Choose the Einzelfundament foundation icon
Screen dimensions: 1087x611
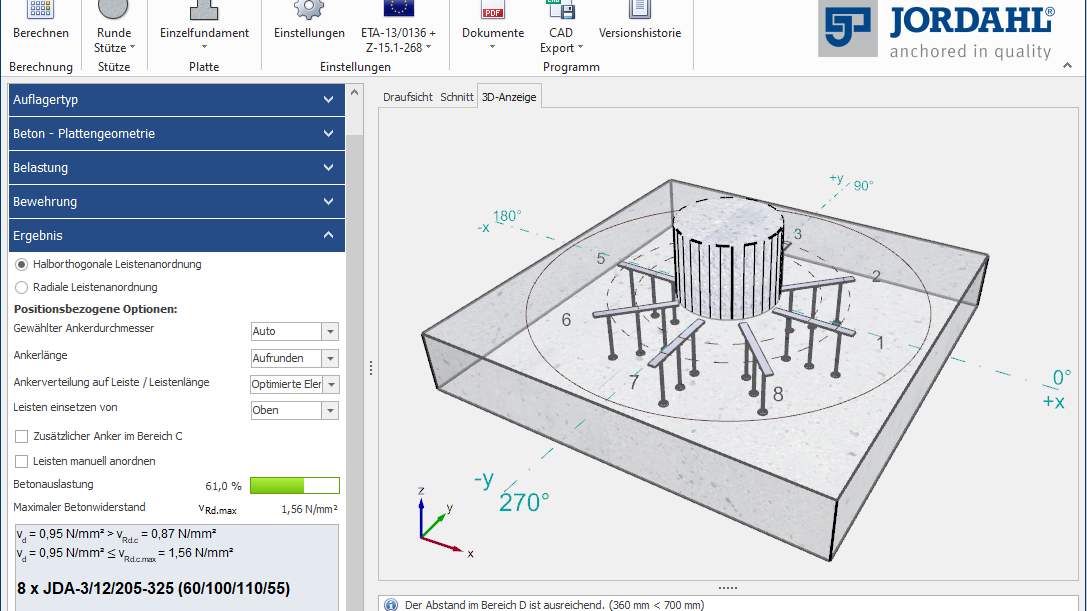204,9
